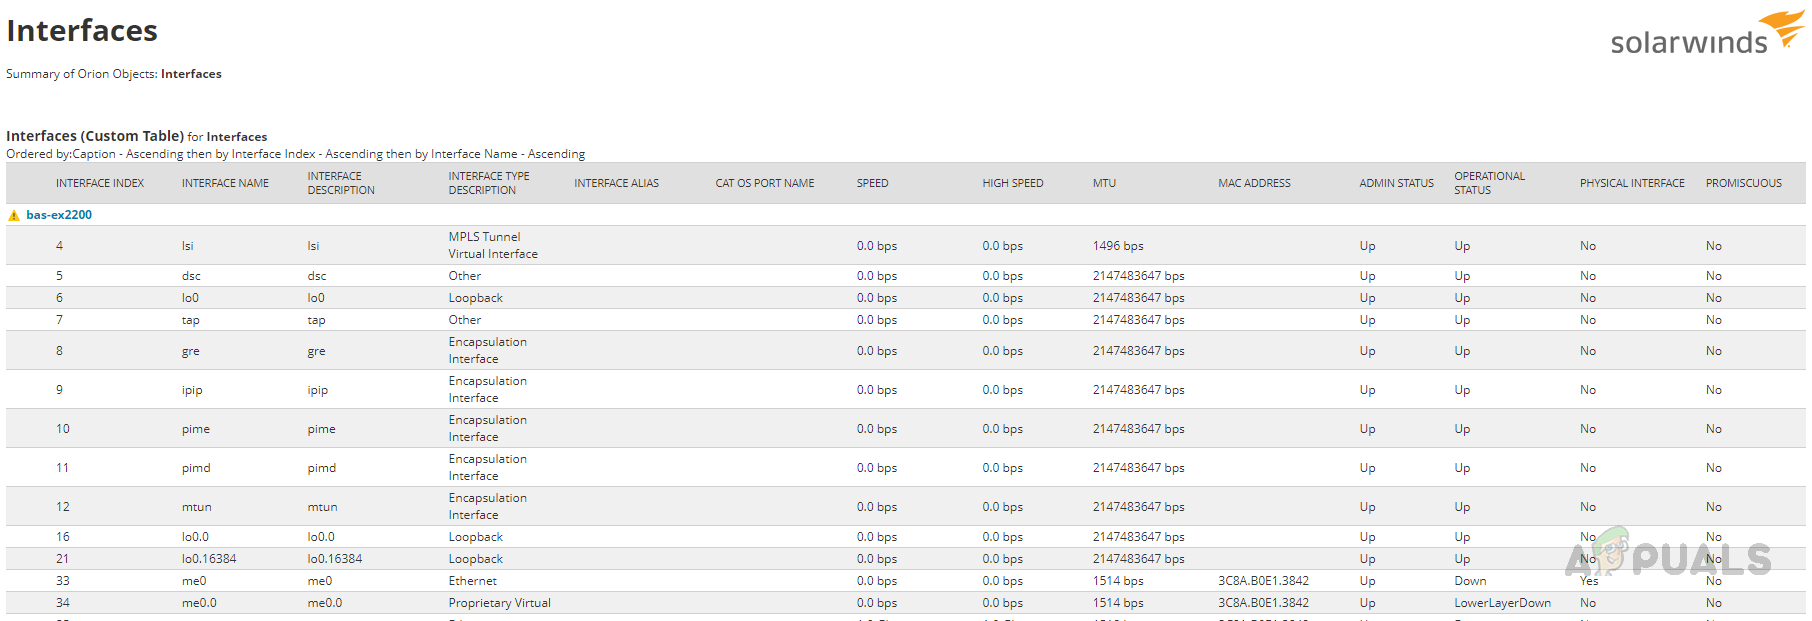Image resolution: width=1812 pixels, height=621 pixels.
Task: Click the warning icon beside bas-ex2200
Action: (x=14, y=215)
